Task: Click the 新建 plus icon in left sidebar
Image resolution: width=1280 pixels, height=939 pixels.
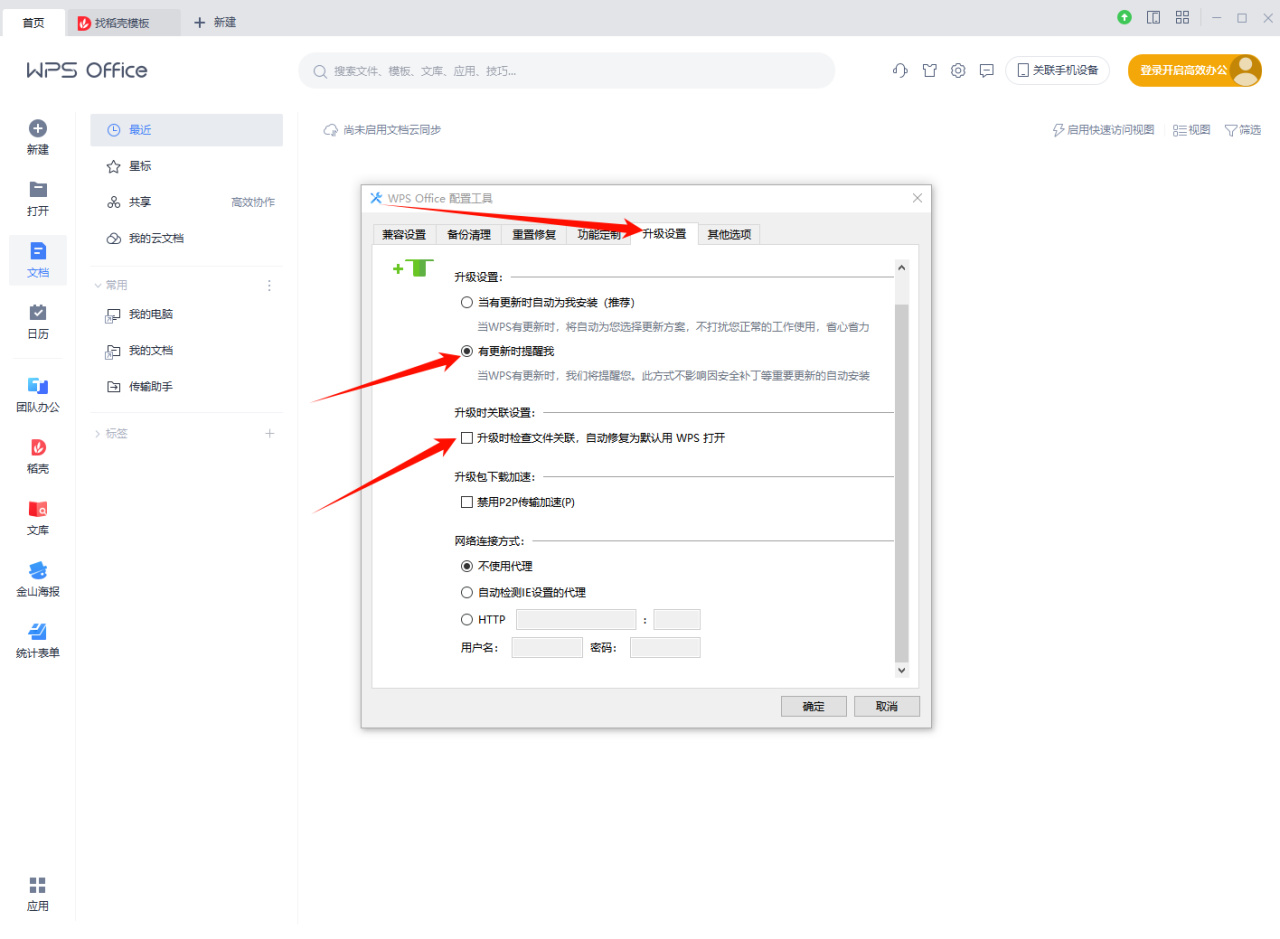Action: pos(38,128)
